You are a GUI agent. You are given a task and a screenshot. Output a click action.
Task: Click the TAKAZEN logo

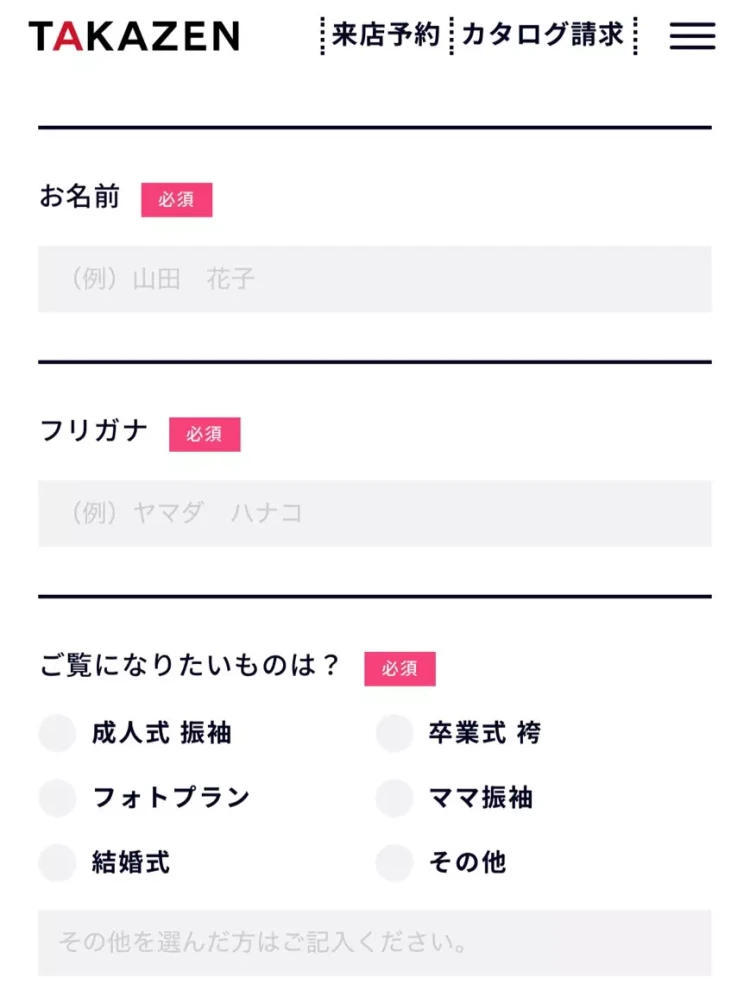(134, 36)
